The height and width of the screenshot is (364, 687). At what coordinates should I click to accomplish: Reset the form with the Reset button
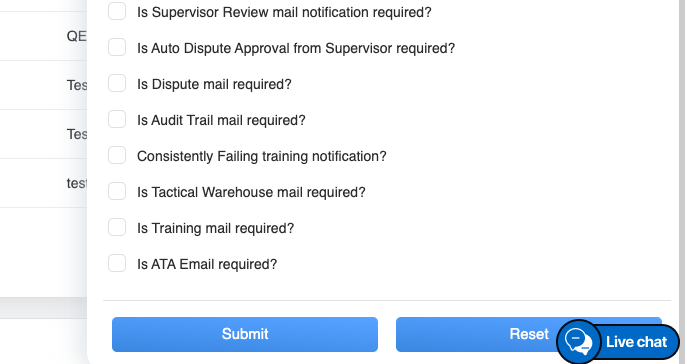click(529, 334)
